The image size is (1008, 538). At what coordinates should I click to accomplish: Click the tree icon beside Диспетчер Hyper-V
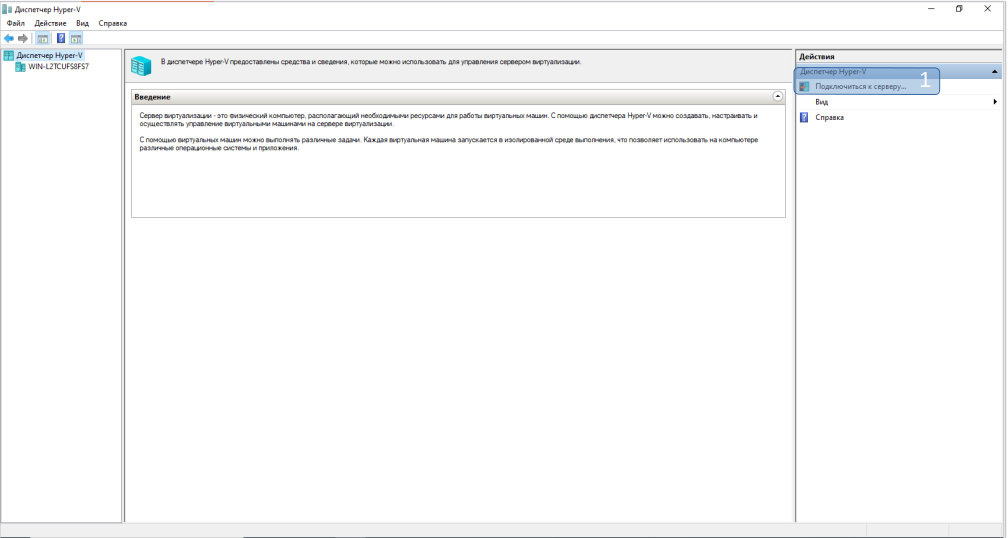9,56
